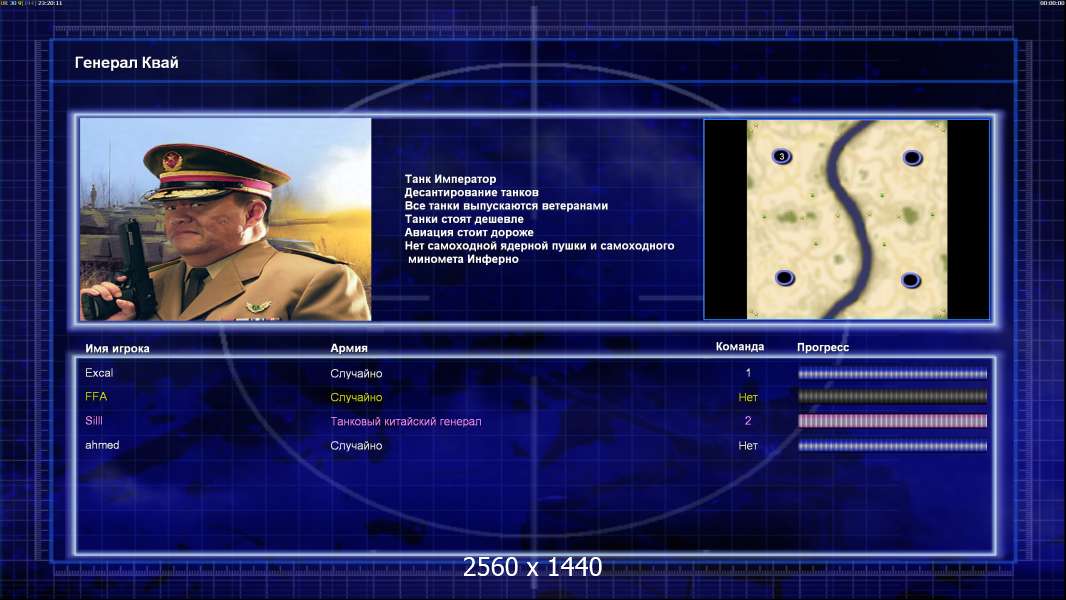
Task: Select the 'Танк Император' line
Action: tap(450, 179)
